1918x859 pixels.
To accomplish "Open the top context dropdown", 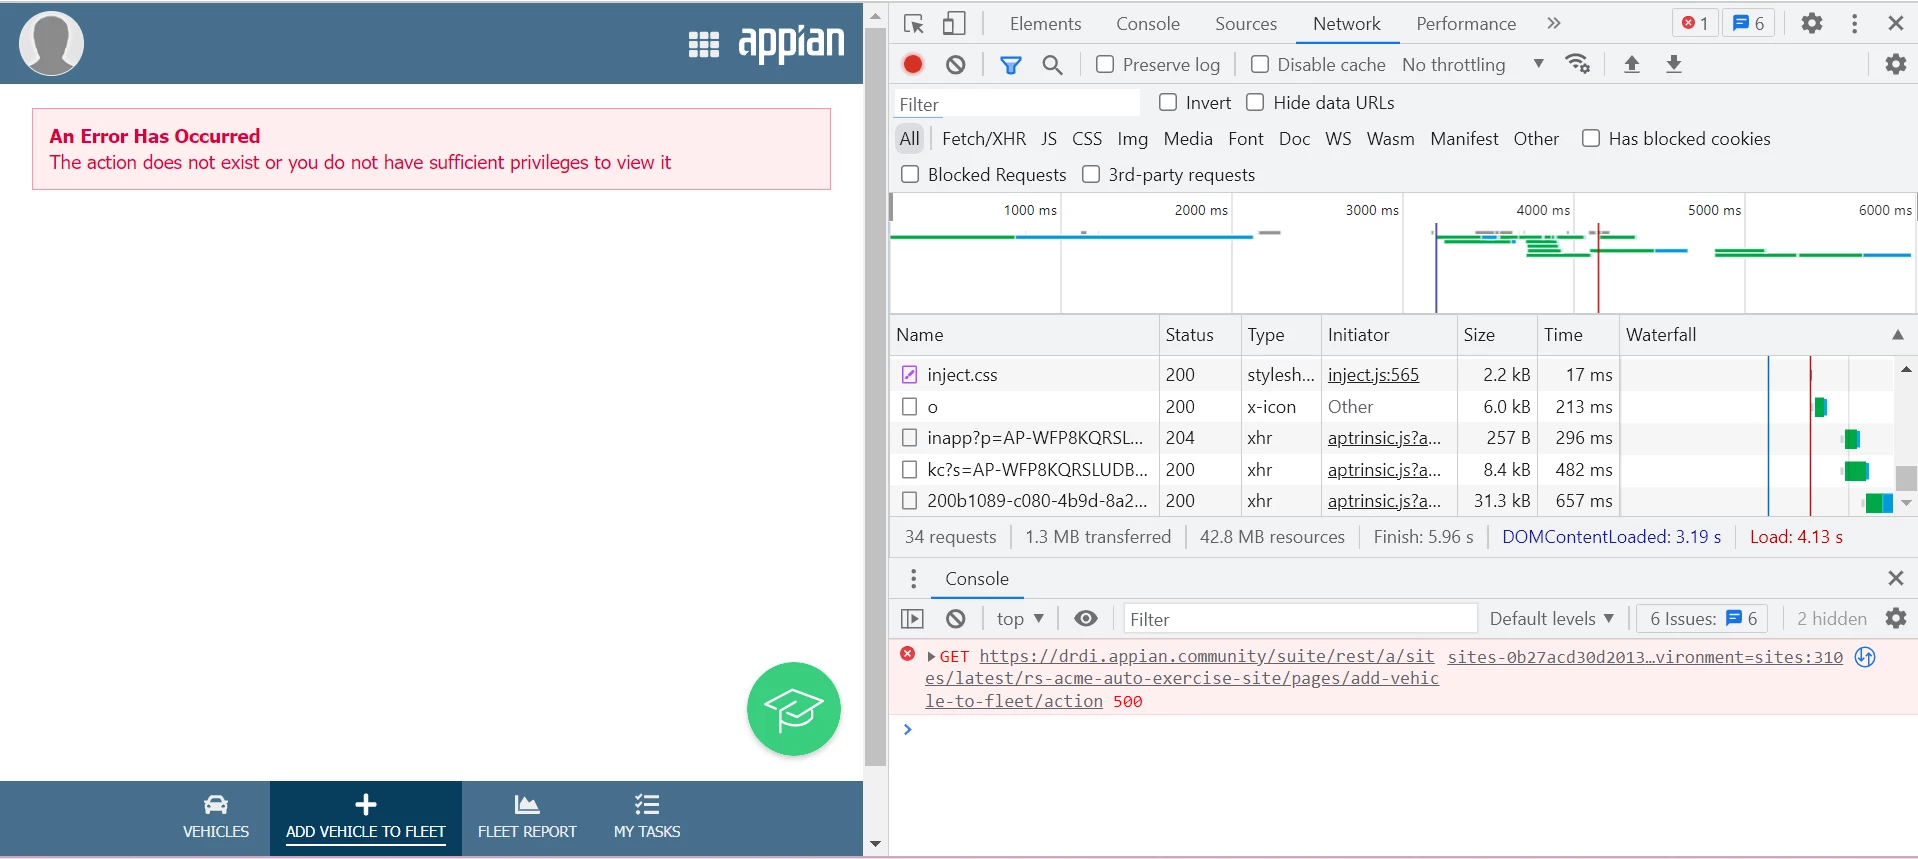I will tap(1020, 619).
